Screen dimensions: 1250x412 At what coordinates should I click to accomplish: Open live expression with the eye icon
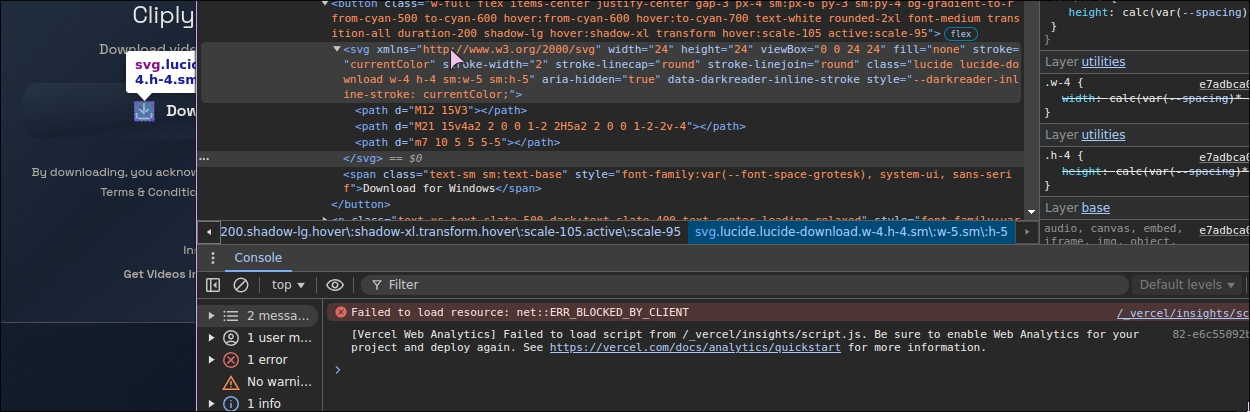point(335,285)
